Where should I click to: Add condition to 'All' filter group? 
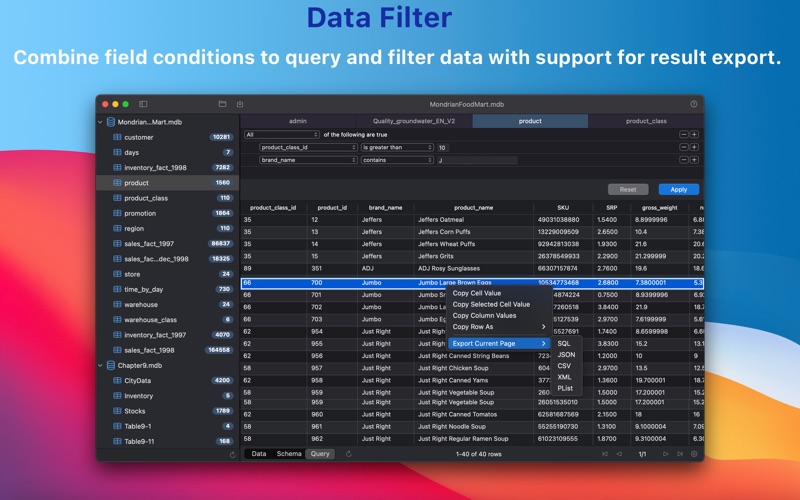coord(694,135)
